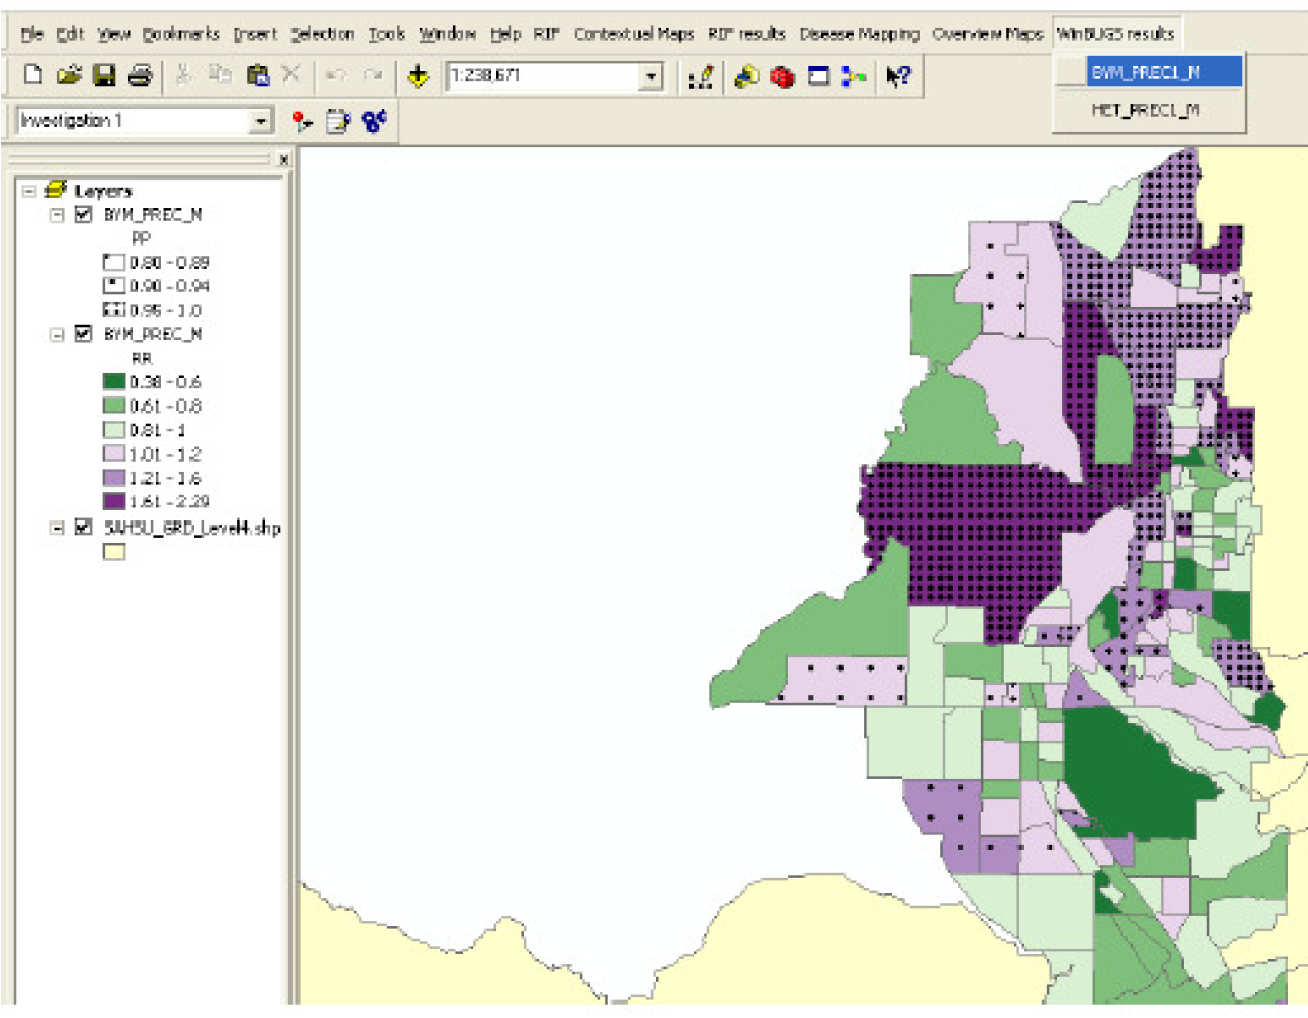1308x1018 pixels.
Task: Uncheck the BYM_PREC_M layer showing PP
Action: tap(84, 214)
